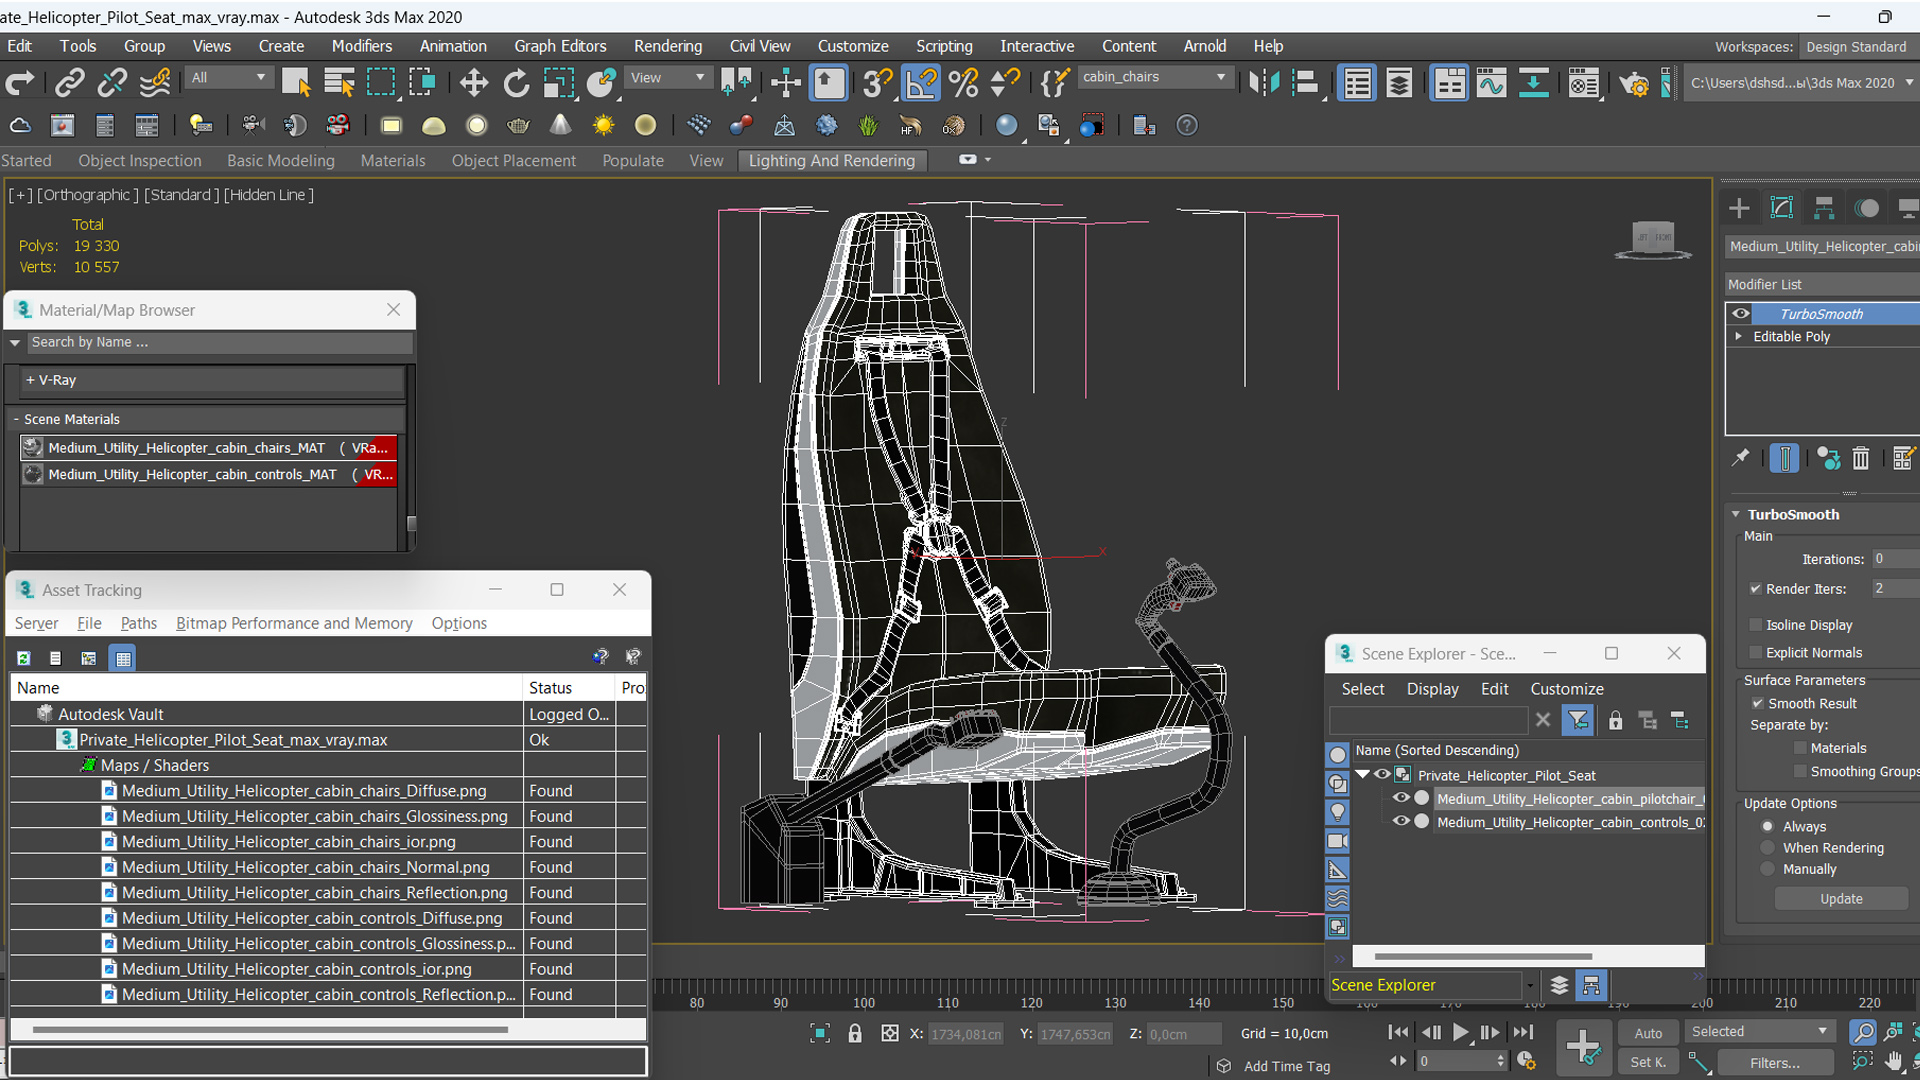Click the TurboSmooth Update button
The width and height of the screenshot is (1920, 1080).
pos(1841,899)
